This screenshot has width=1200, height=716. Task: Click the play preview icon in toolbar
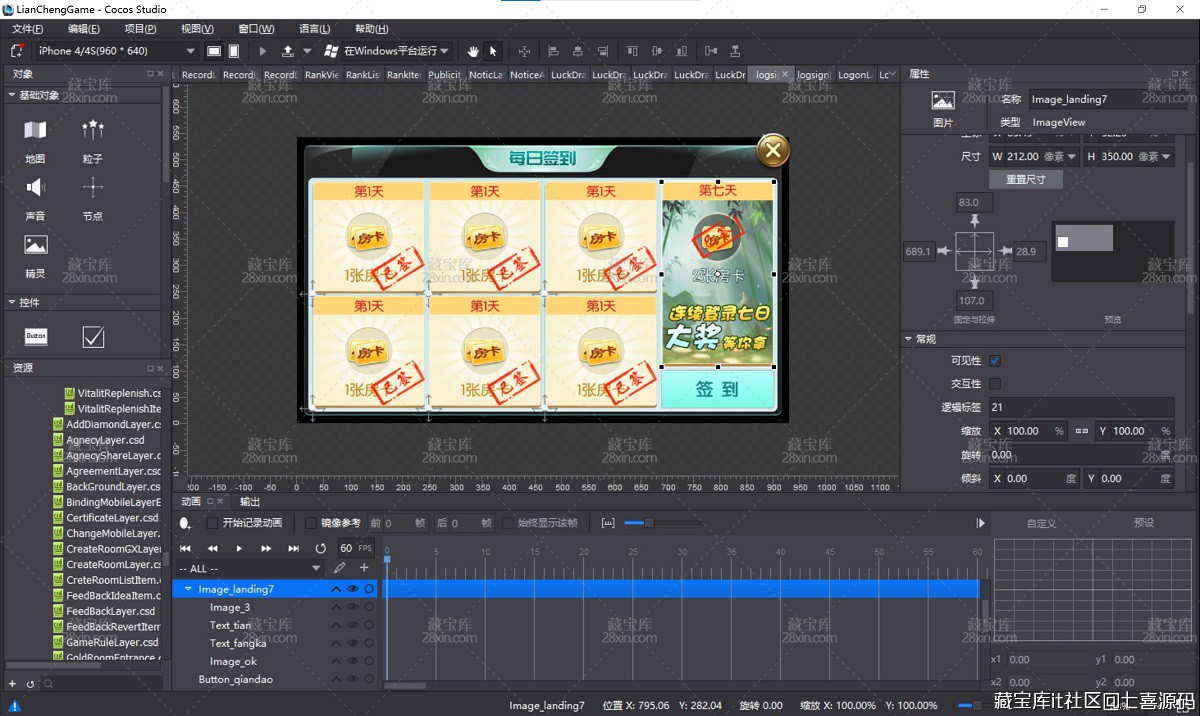tap(263, 51)
